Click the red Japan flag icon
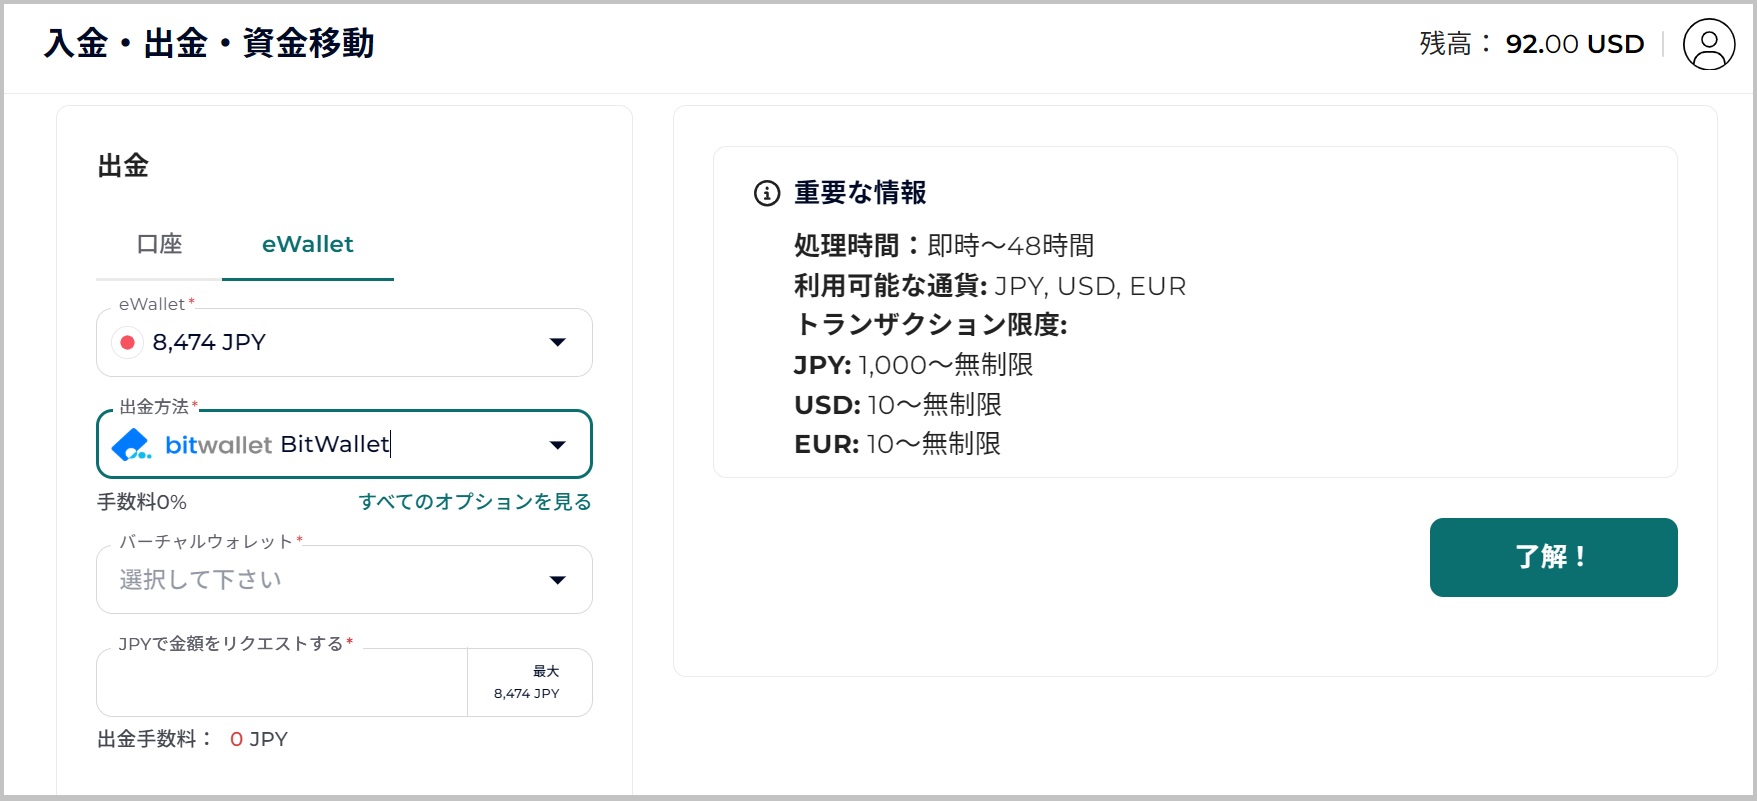The image size is (1757, 801). (127, 343)
